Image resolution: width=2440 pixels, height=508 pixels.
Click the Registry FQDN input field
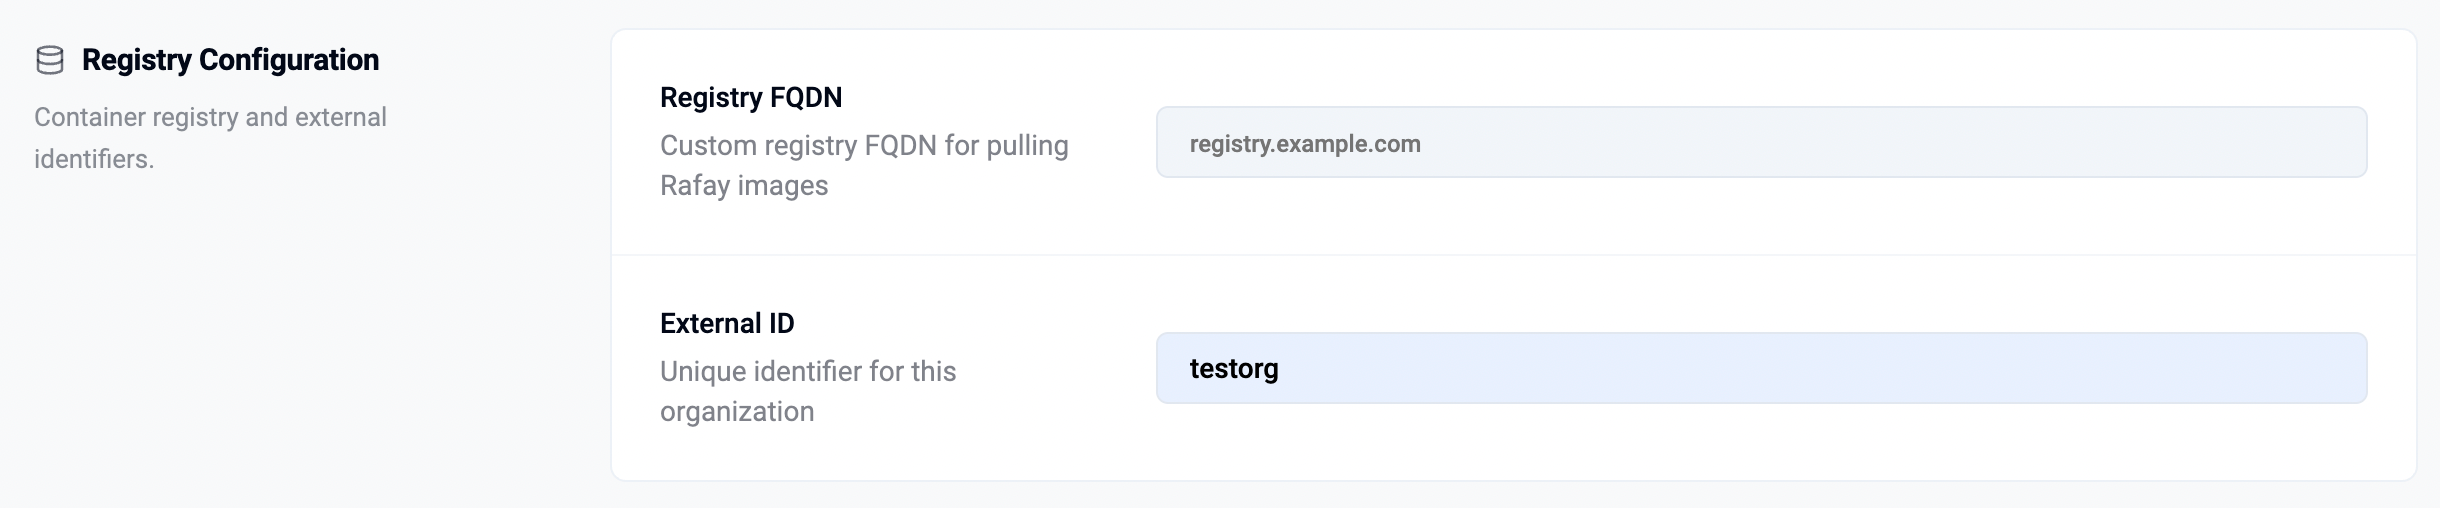point(1761,142)
